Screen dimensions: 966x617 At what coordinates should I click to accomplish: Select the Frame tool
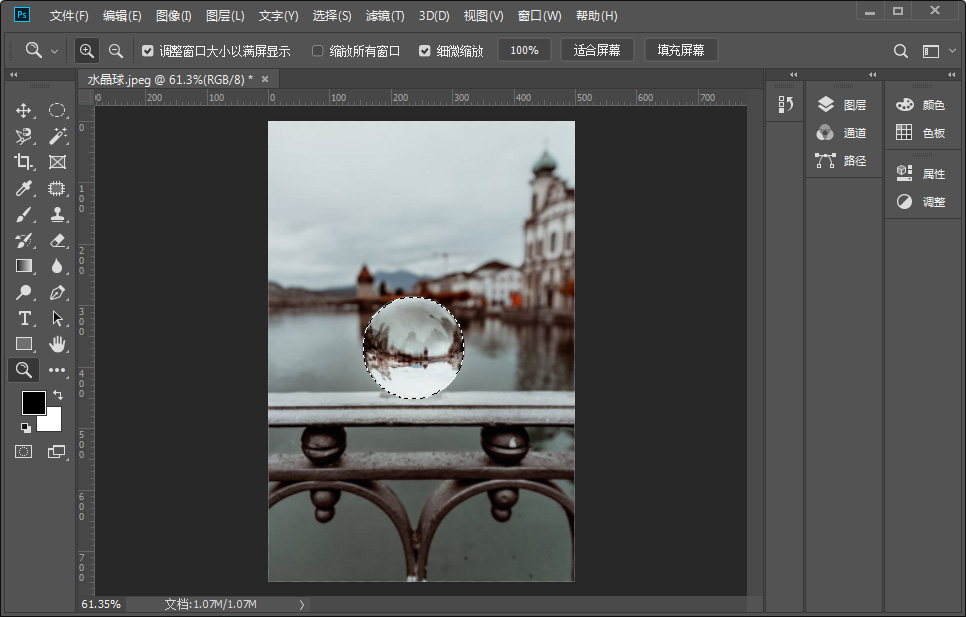57,162
